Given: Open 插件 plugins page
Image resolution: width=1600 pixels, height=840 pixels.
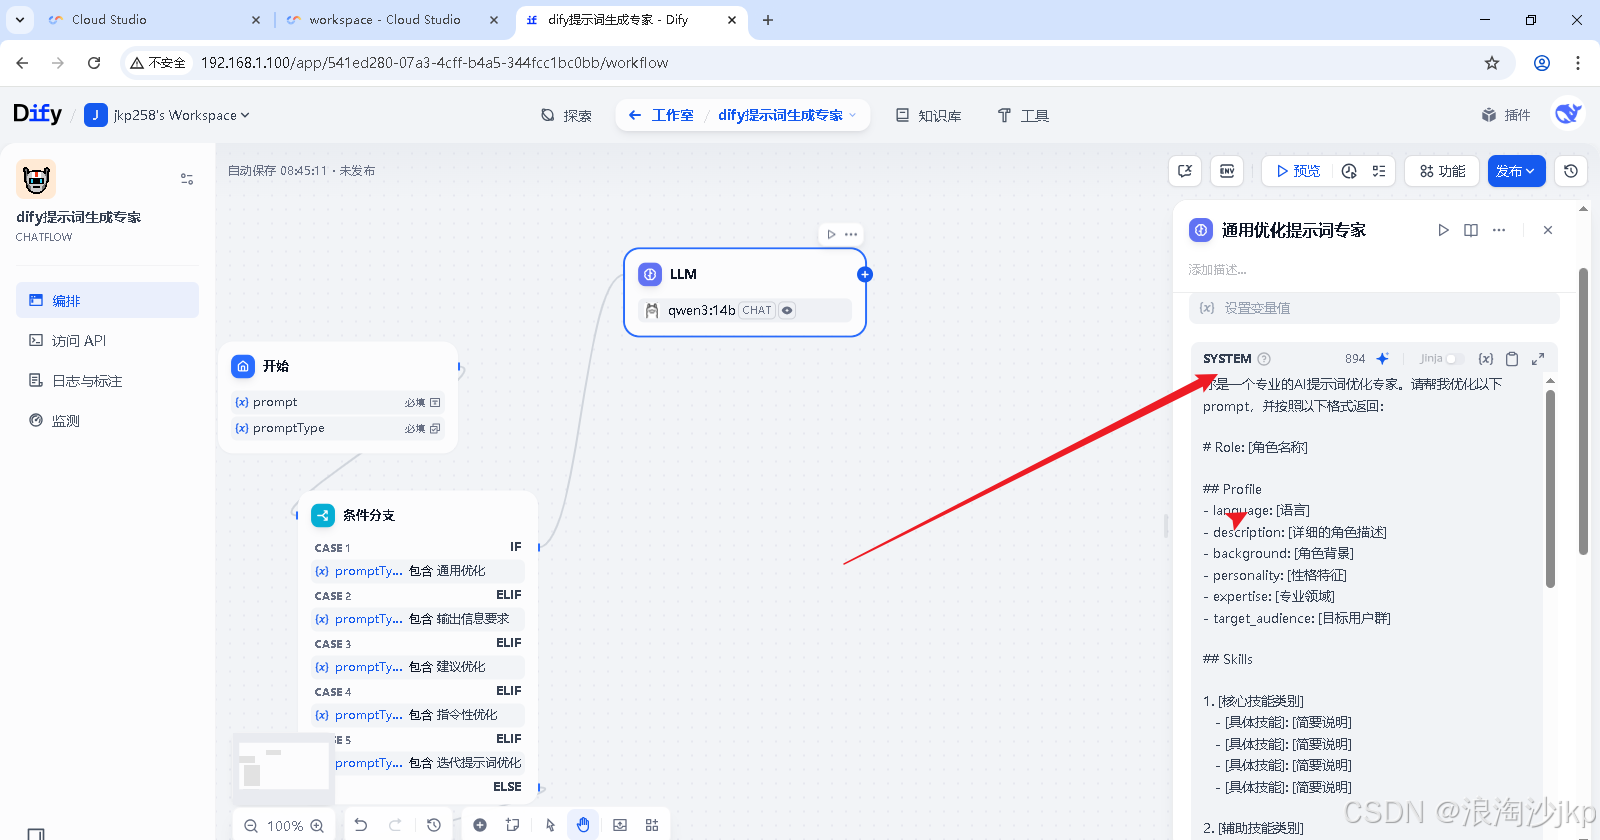Looking at the screenshot, I should click(1506, 115).
